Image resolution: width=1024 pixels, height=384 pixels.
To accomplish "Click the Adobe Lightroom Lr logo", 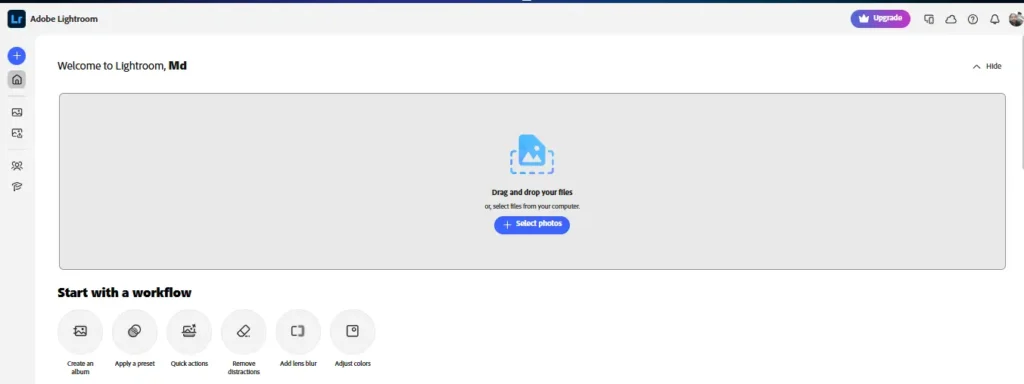I will point(17,19).
